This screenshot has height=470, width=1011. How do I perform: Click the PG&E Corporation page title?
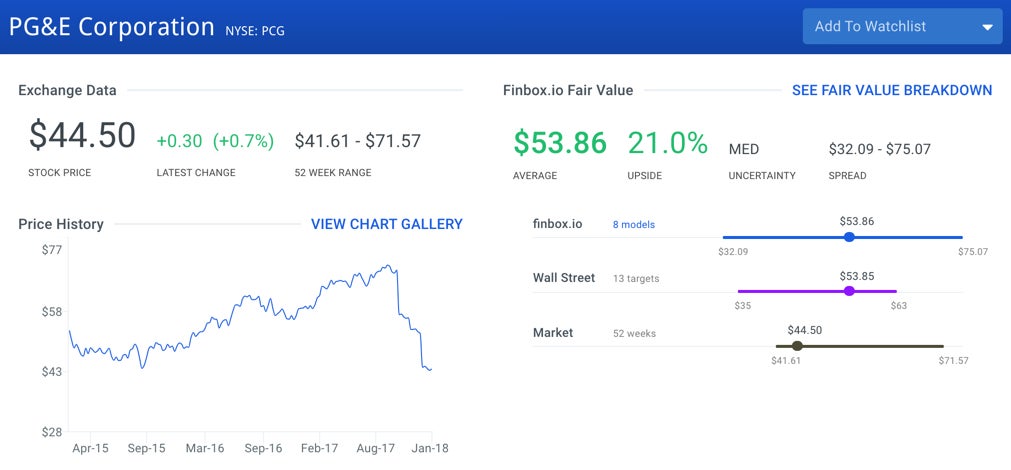pos(111,27)
